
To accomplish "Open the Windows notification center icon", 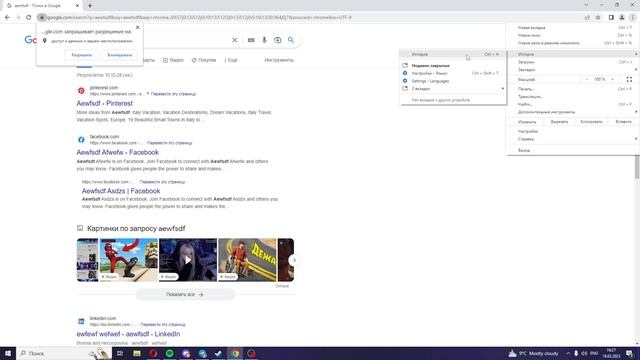I will click(x=629, y=353).
